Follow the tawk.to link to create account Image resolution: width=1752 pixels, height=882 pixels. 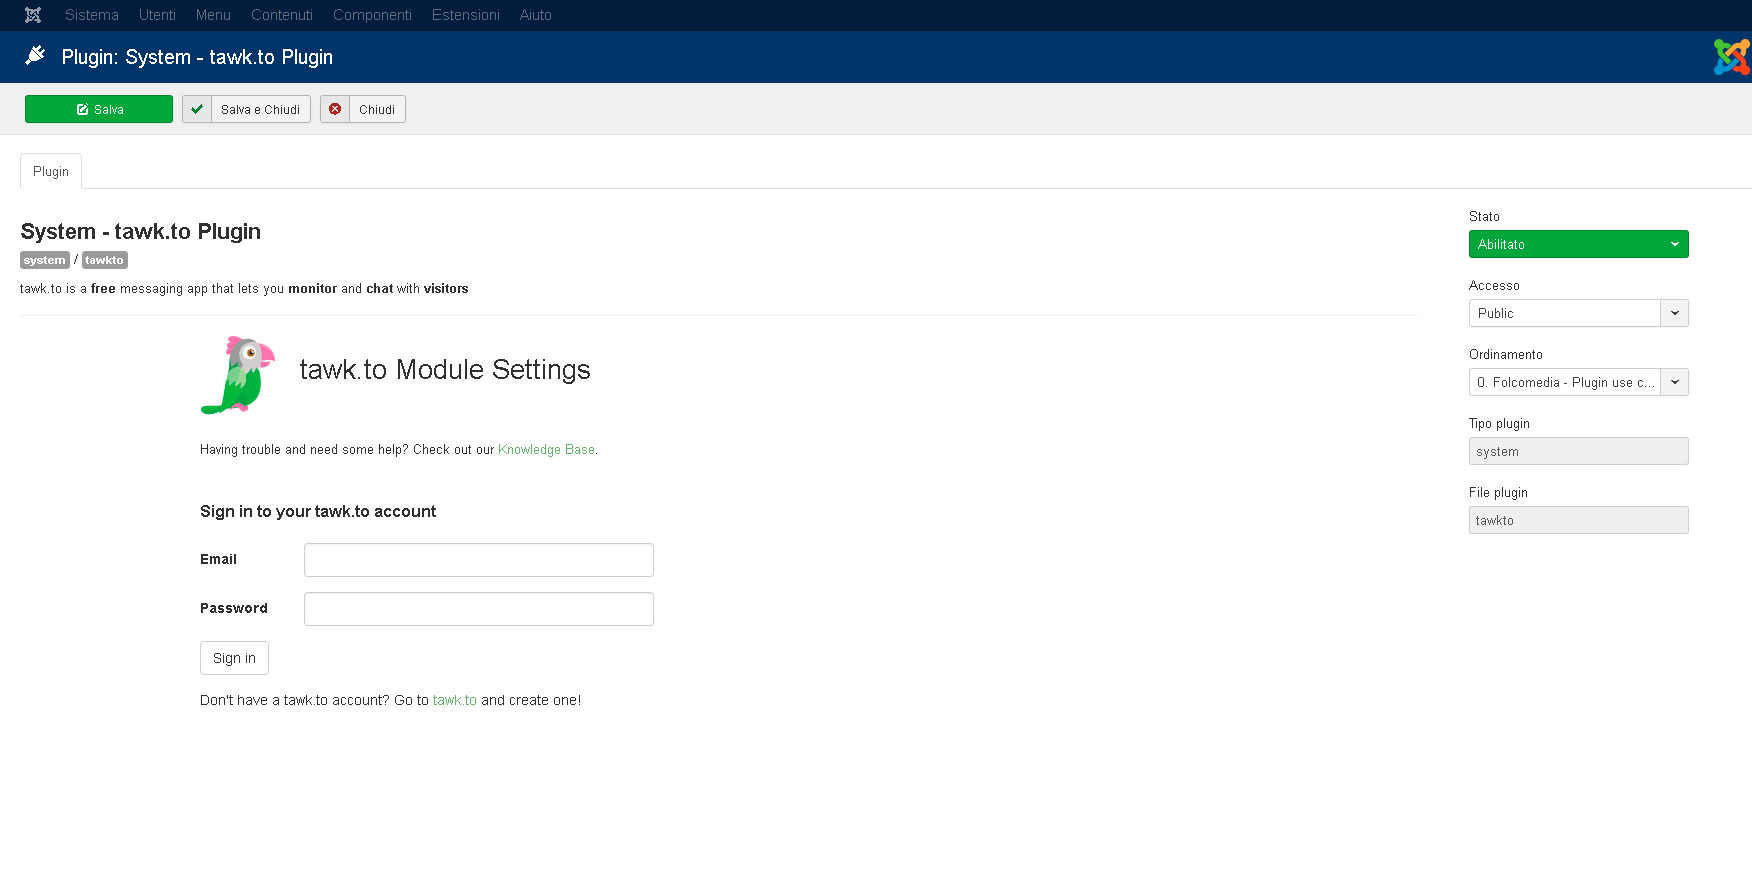click(x=455, y=700)
